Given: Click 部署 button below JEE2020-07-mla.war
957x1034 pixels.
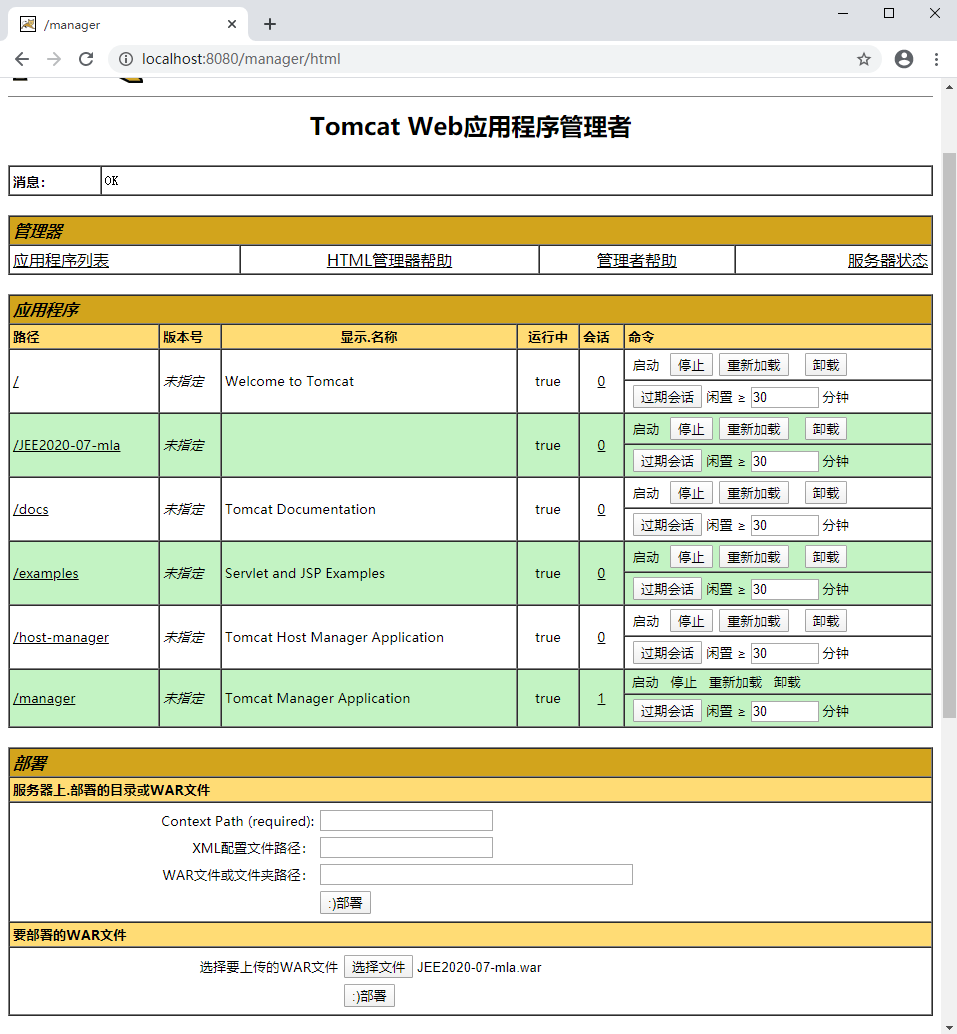Looking at the screenshot, I should (369, 996).
